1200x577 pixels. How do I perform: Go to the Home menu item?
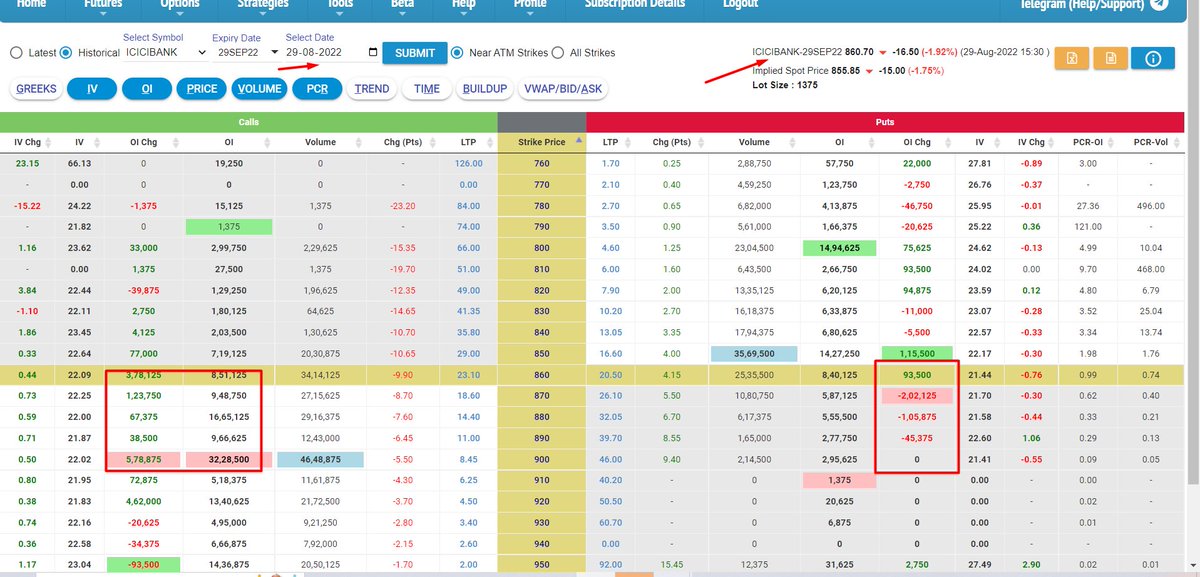[x=31, y=4]
